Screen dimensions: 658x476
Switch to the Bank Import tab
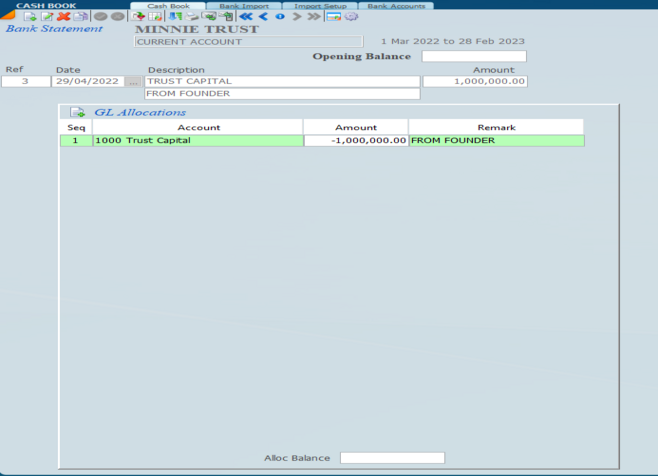click(x=244, y=6)
